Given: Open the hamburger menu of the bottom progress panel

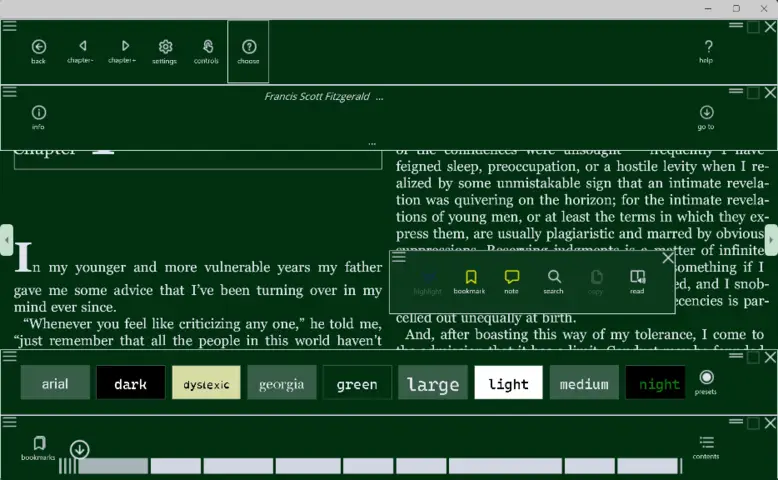Looking at the screenshot, I should pyautogui.click(x=9, y=422).
